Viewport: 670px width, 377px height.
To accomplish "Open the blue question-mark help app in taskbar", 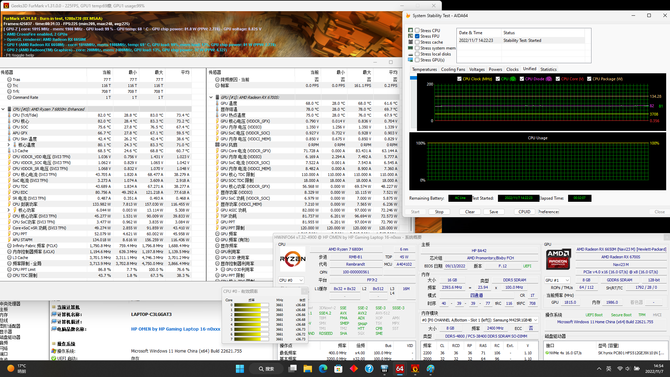I will pyautogui.click(x=369, y=368).
